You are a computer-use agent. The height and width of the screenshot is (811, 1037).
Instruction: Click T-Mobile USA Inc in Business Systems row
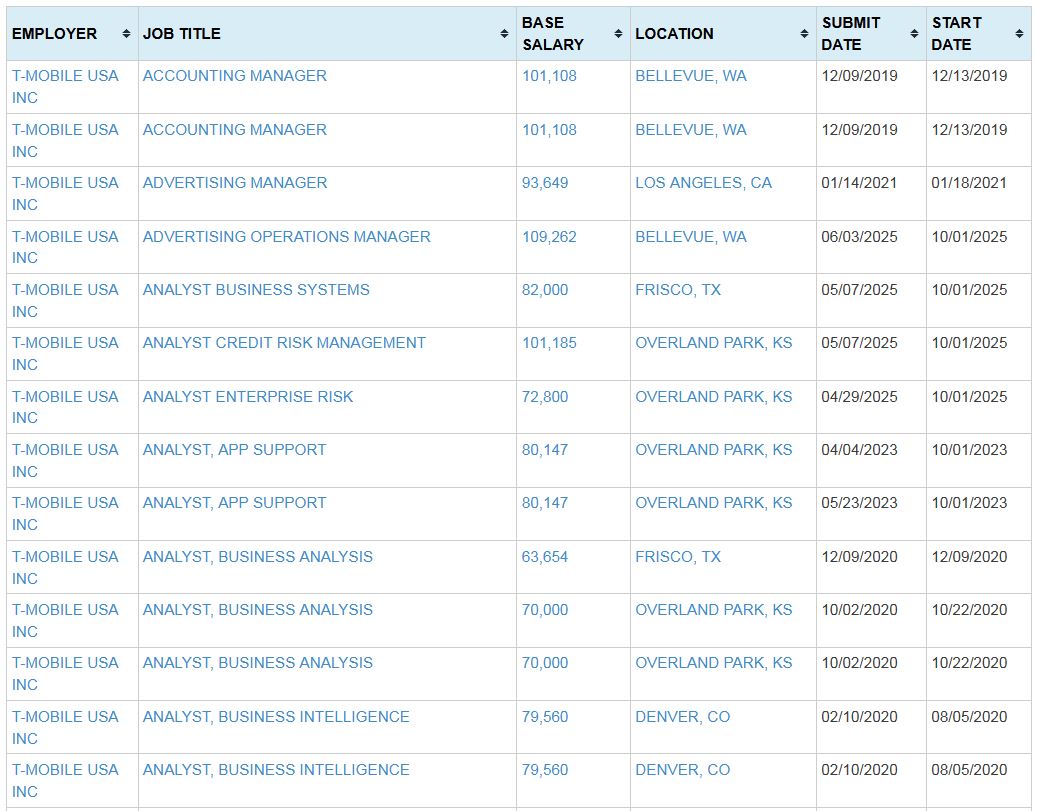click(x=65, y=300)
